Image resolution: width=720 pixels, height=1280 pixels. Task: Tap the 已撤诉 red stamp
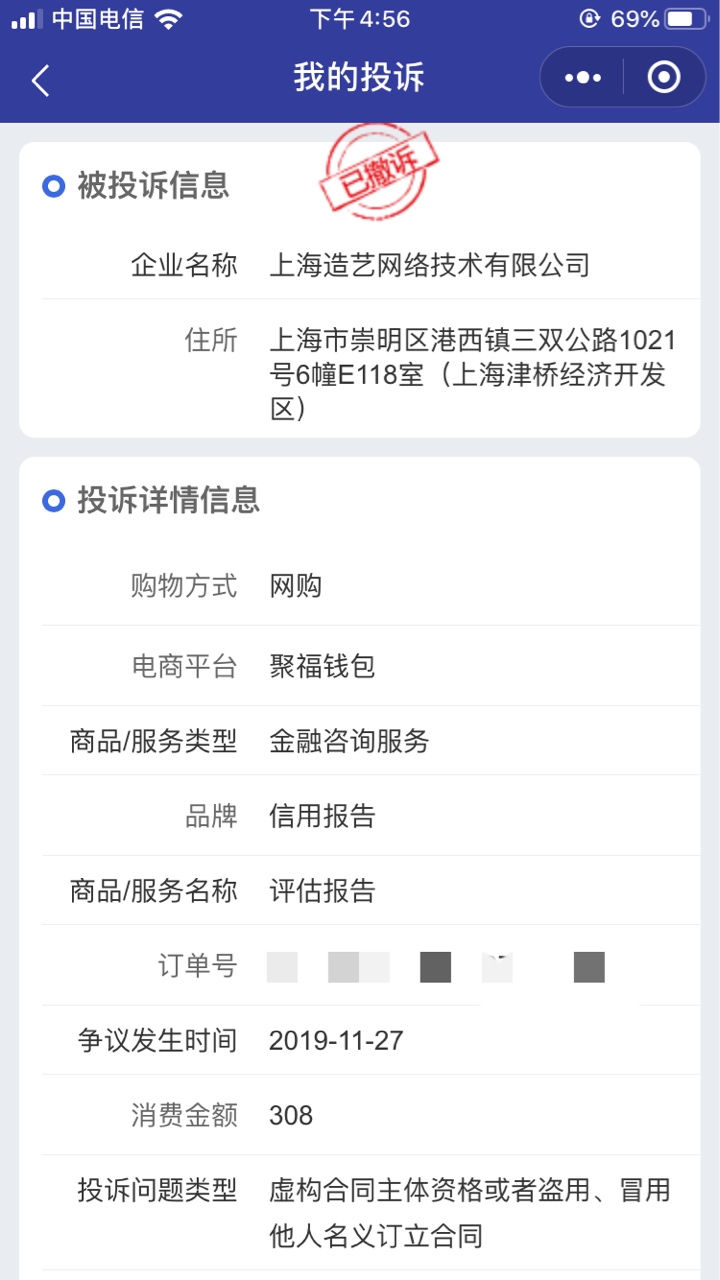[379, 173]
